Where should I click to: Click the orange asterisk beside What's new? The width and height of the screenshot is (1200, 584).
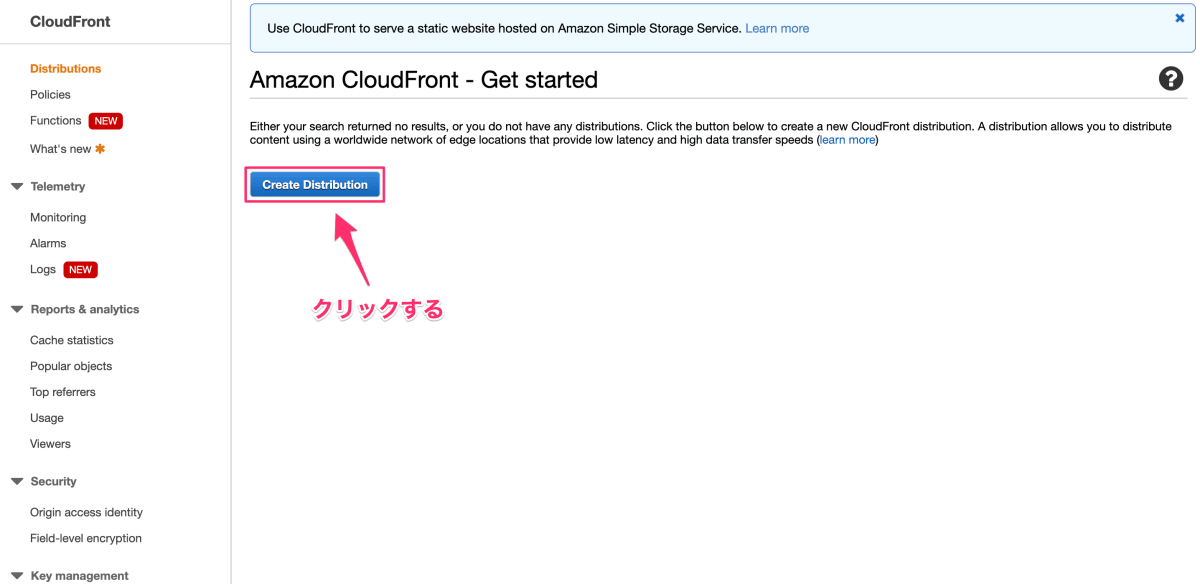click(100, 149)
